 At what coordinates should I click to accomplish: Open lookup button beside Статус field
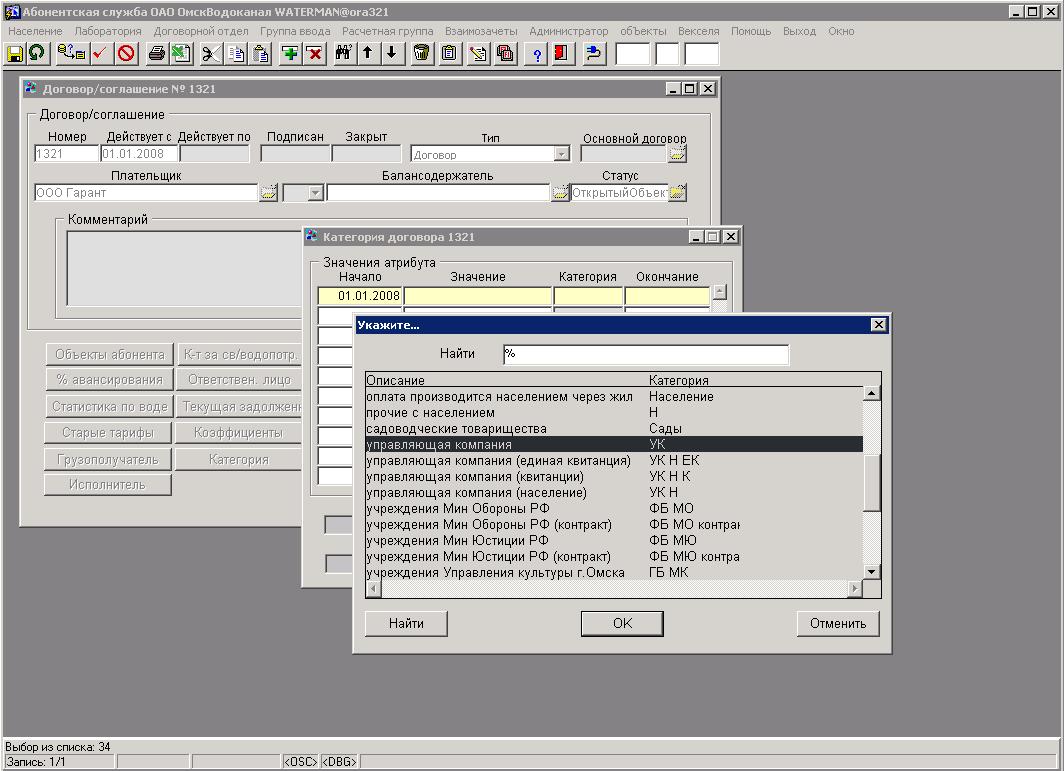[678, 193]
